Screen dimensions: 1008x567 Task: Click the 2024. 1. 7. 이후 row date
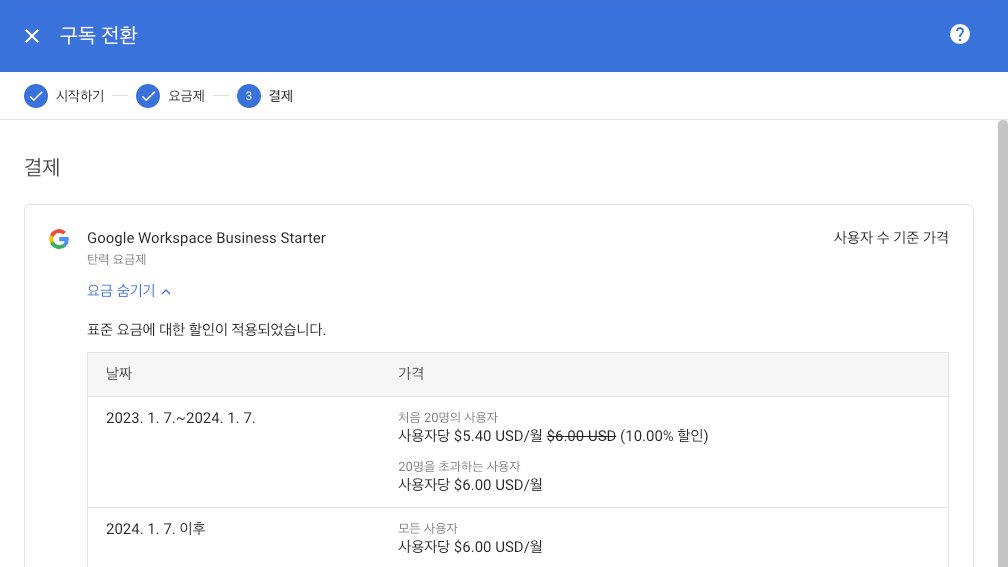point(156,528)
